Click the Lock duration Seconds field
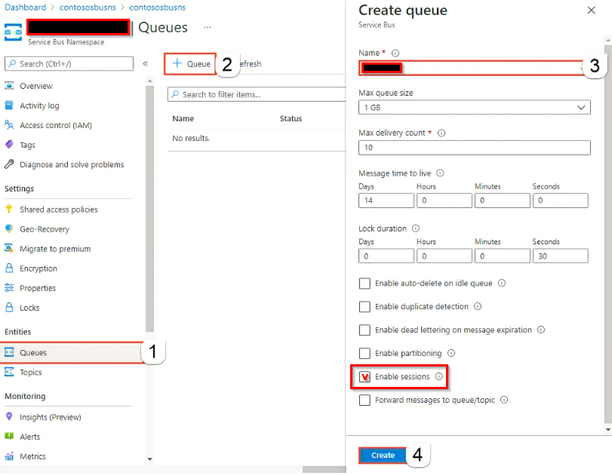This screenshot has width=612, height=475. [560, 256]
